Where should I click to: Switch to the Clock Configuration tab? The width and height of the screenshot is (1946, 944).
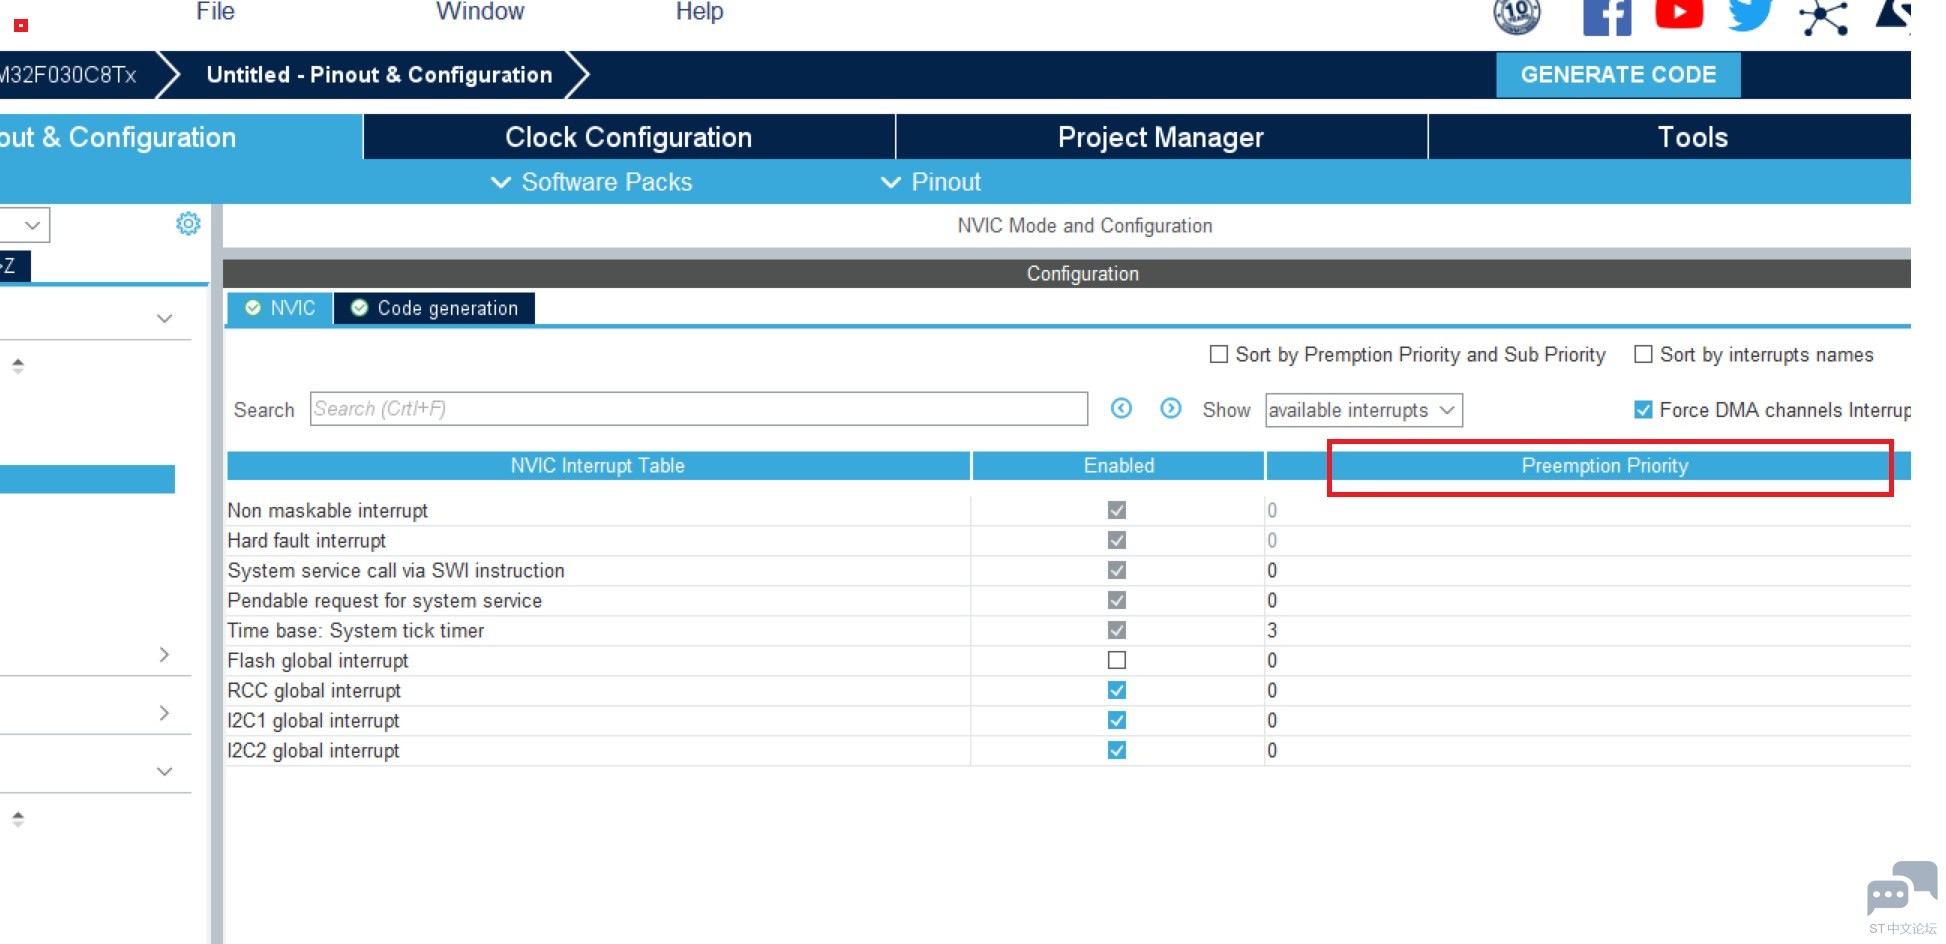628,137
